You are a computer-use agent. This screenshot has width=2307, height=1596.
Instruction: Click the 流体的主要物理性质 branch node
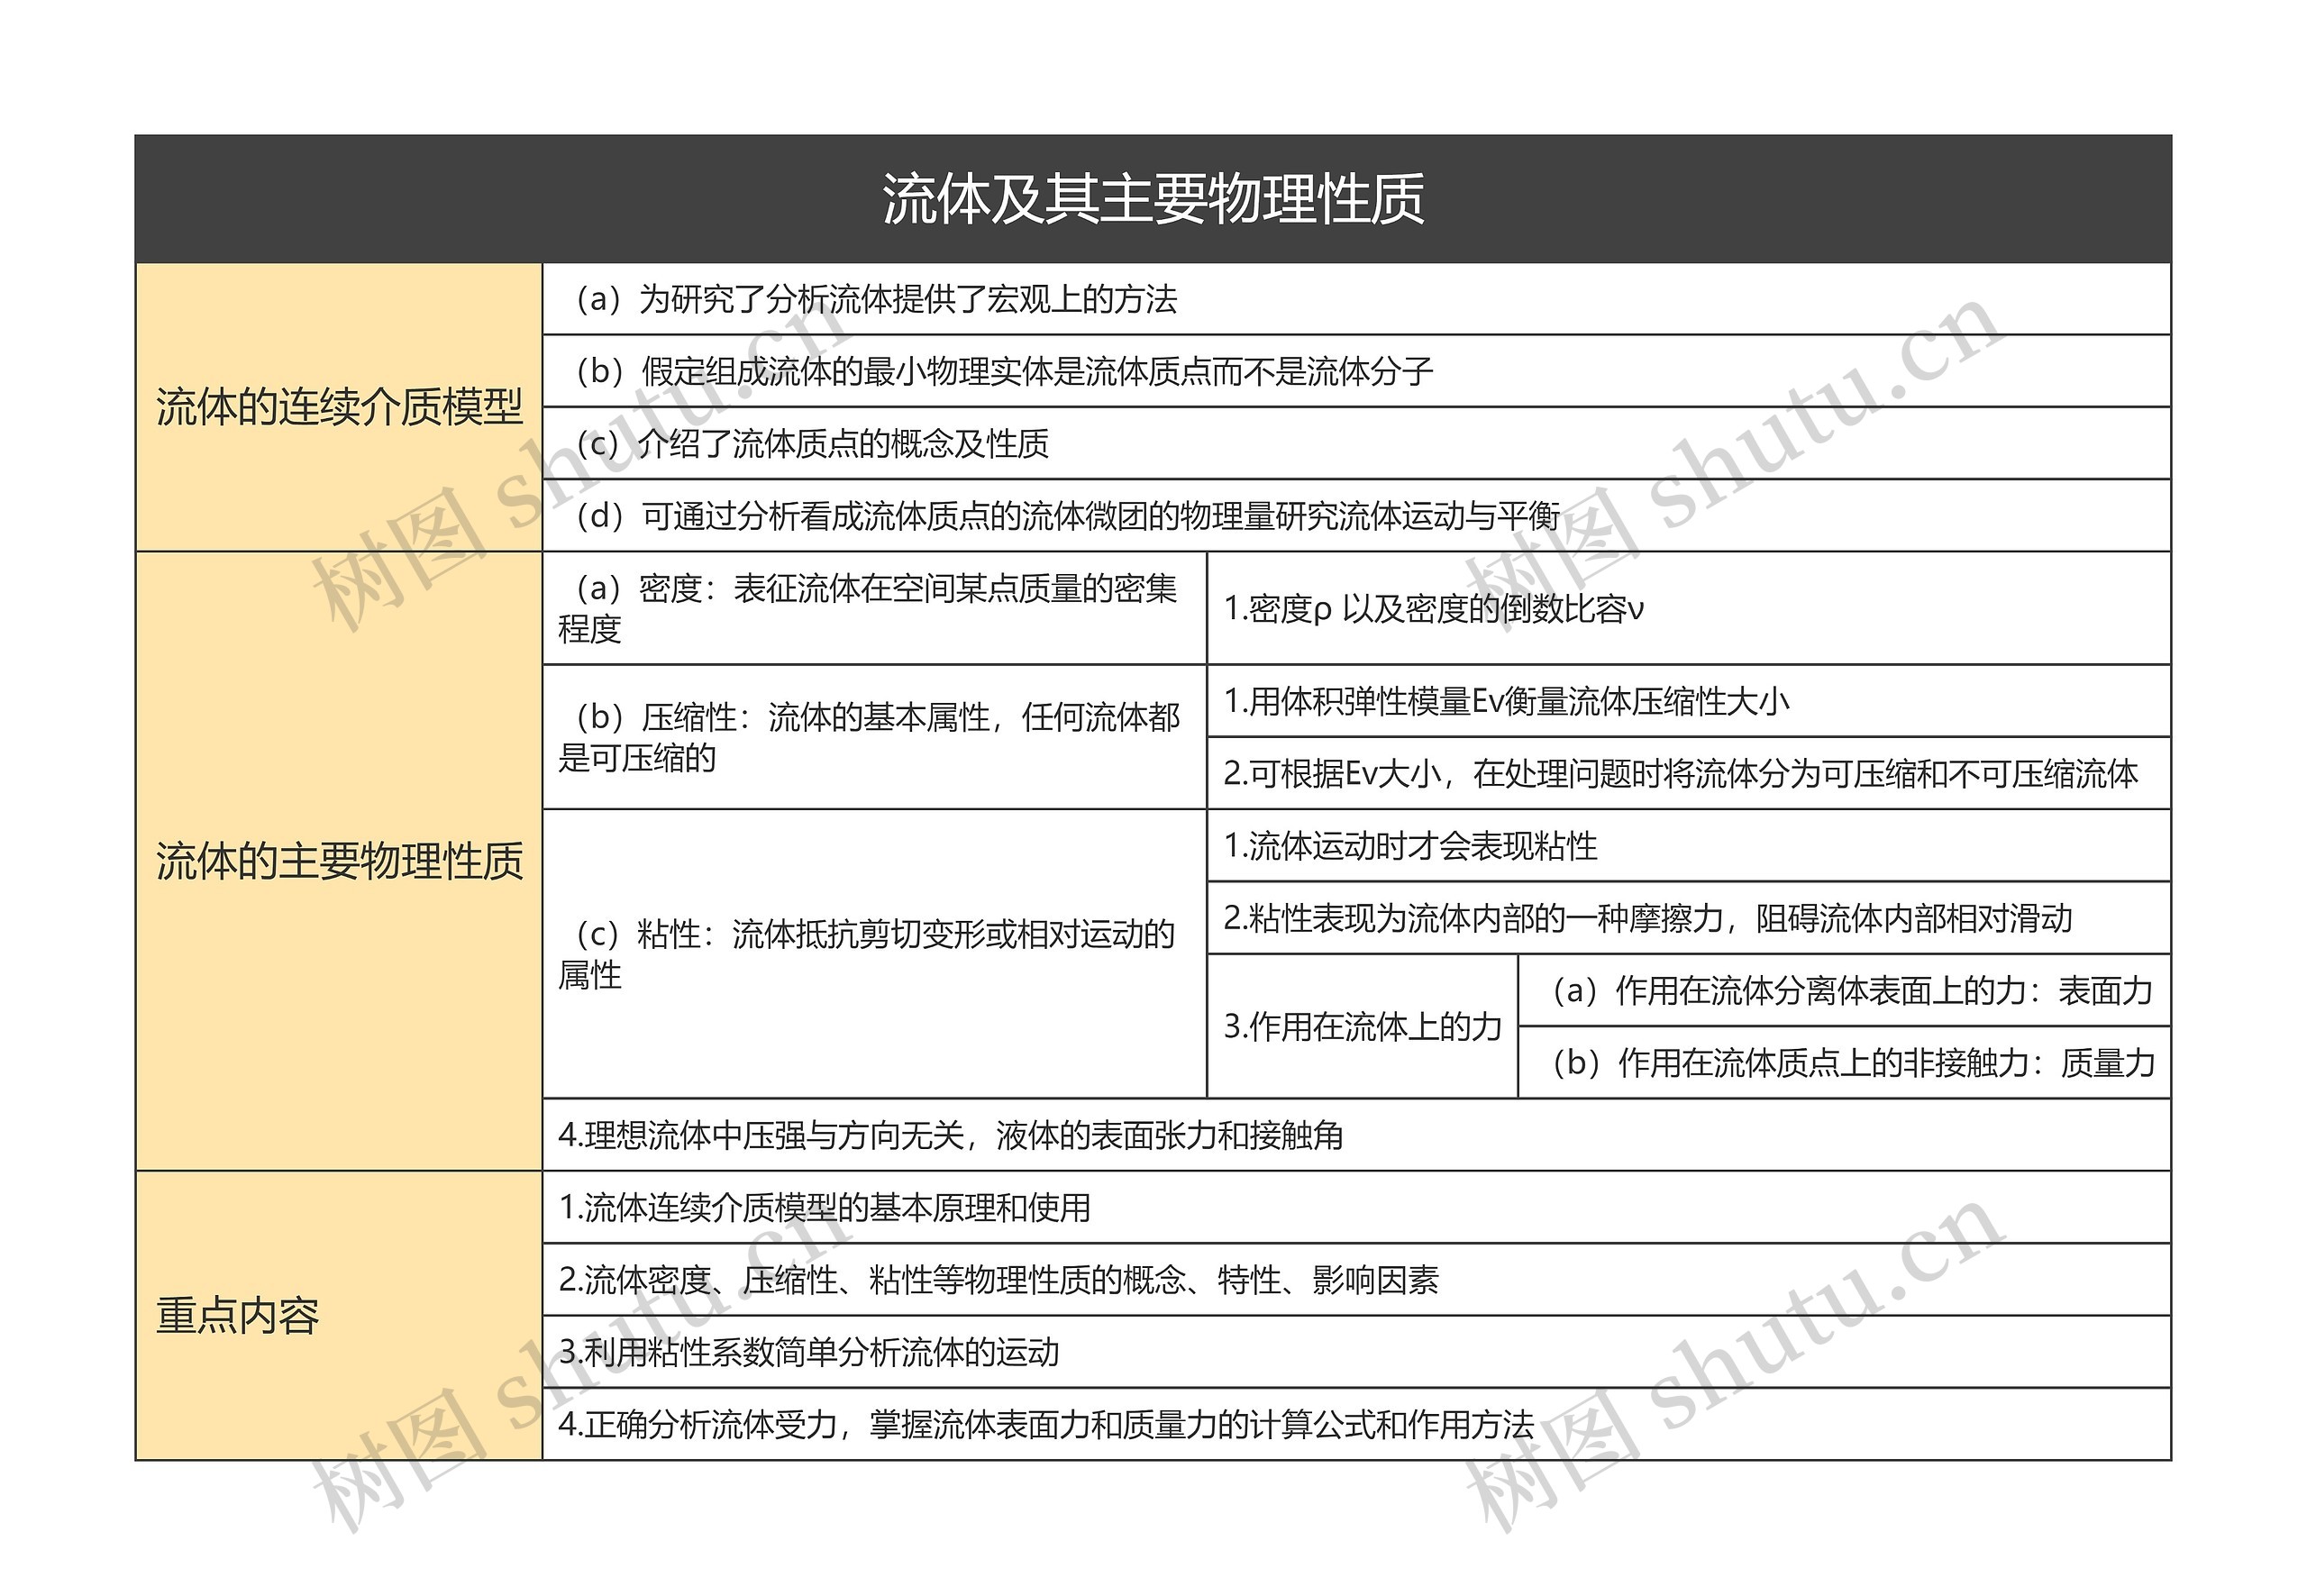(338, 855)
